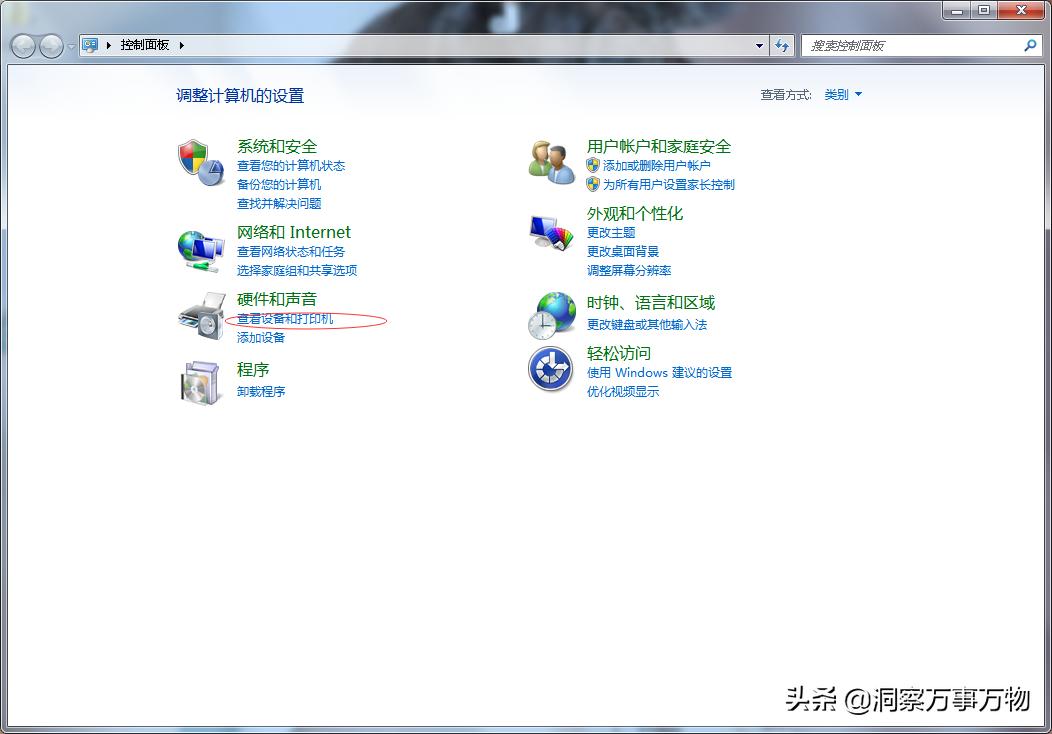Click the 轻松访问 accessibility icon

551,368
